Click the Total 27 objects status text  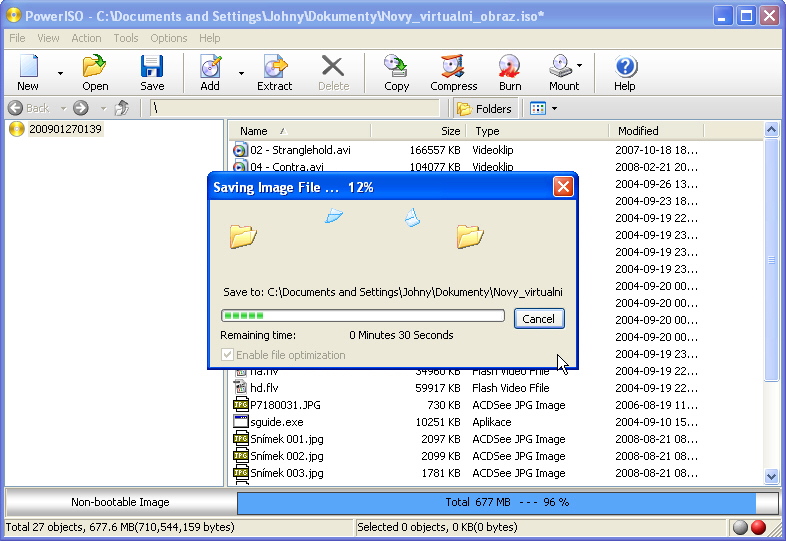tap(120, 527)
